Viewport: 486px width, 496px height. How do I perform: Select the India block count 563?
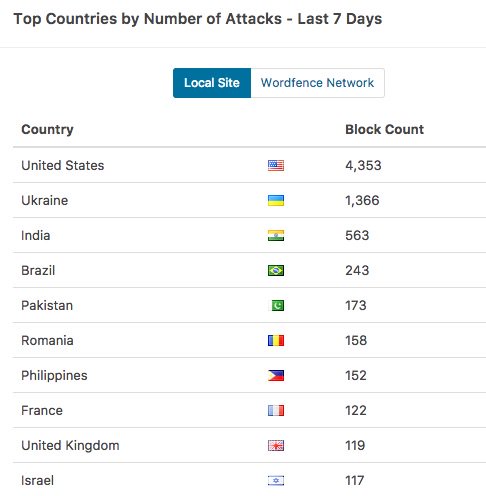pos(357,235)
